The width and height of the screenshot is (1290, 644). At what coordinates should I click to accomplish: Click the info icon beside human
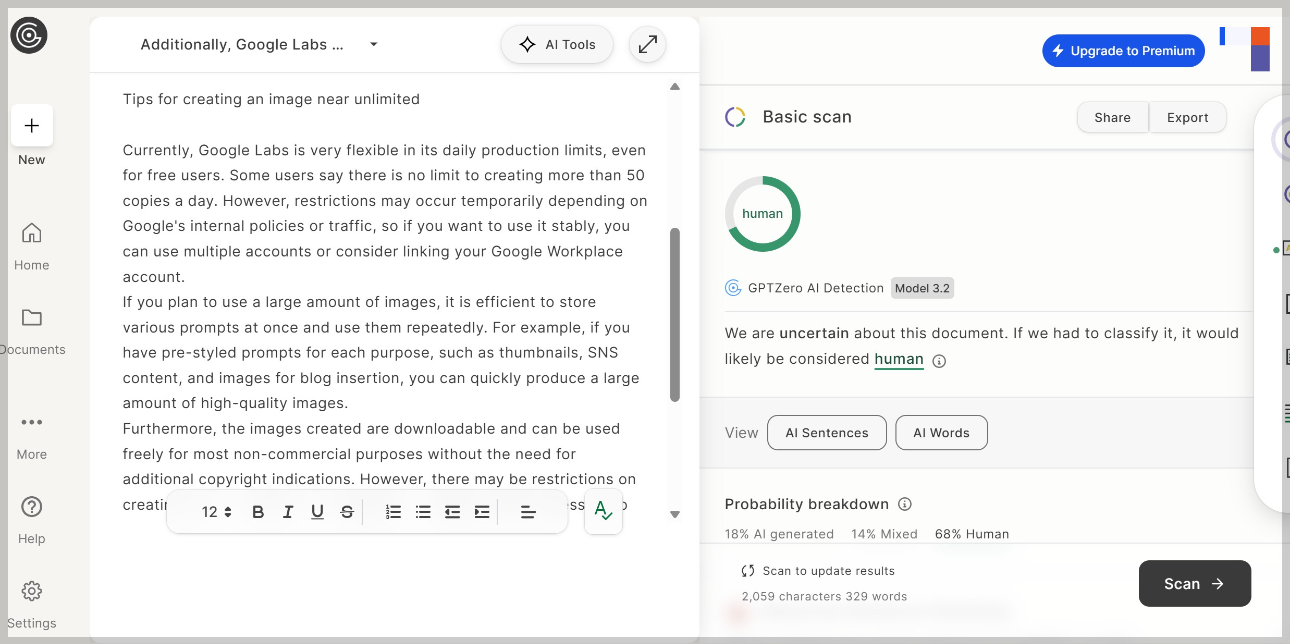click(939, 361)
